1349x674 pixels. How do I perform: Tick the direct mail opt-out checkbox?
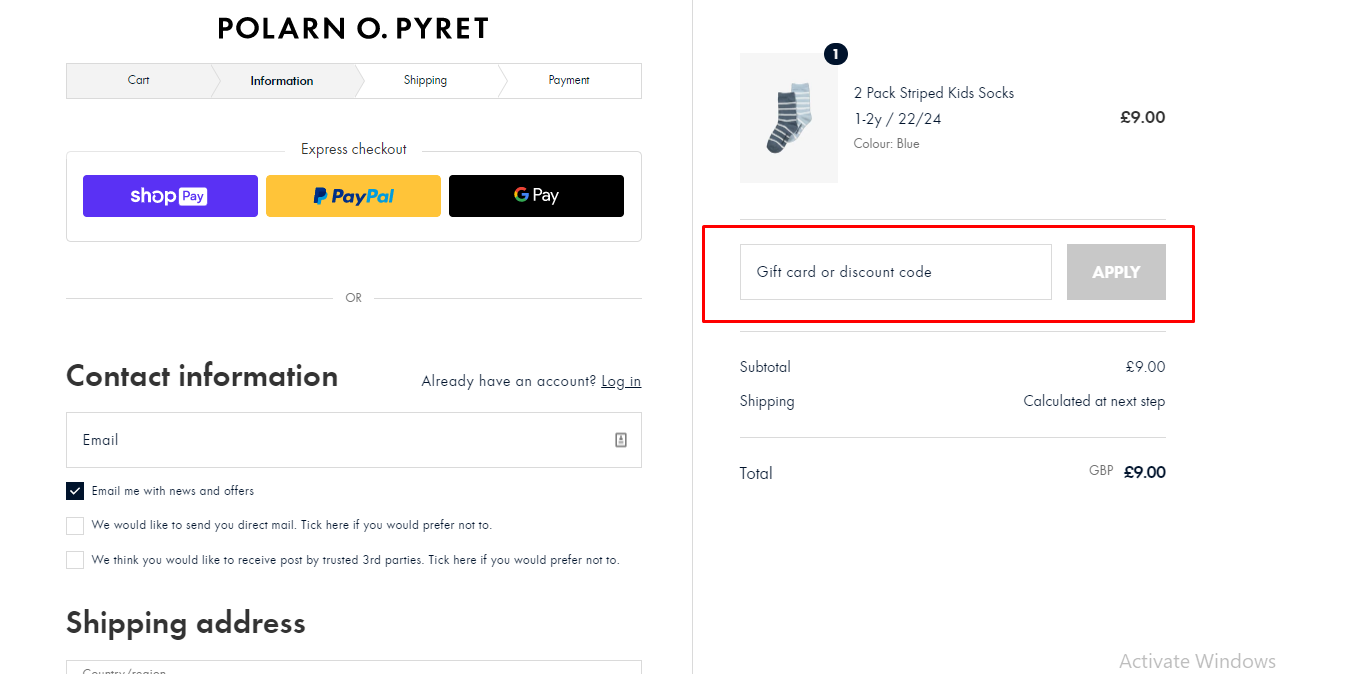click(74, 524)
